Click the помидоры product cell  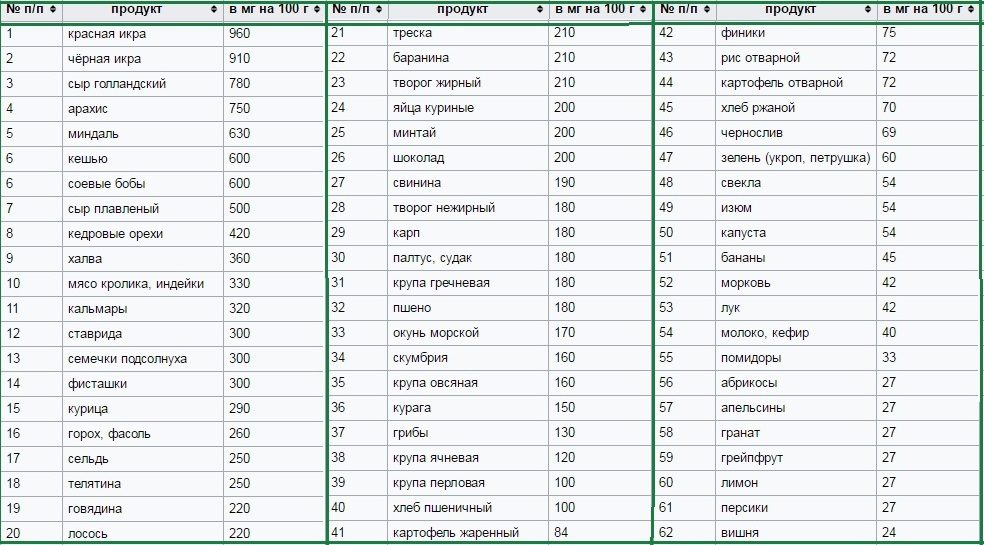(x=796, y=358)
